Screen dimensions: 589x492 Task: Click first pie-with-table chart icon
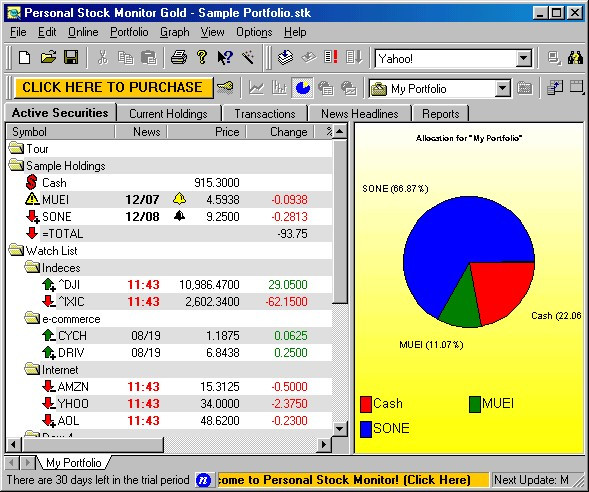[x=326, y=88]
